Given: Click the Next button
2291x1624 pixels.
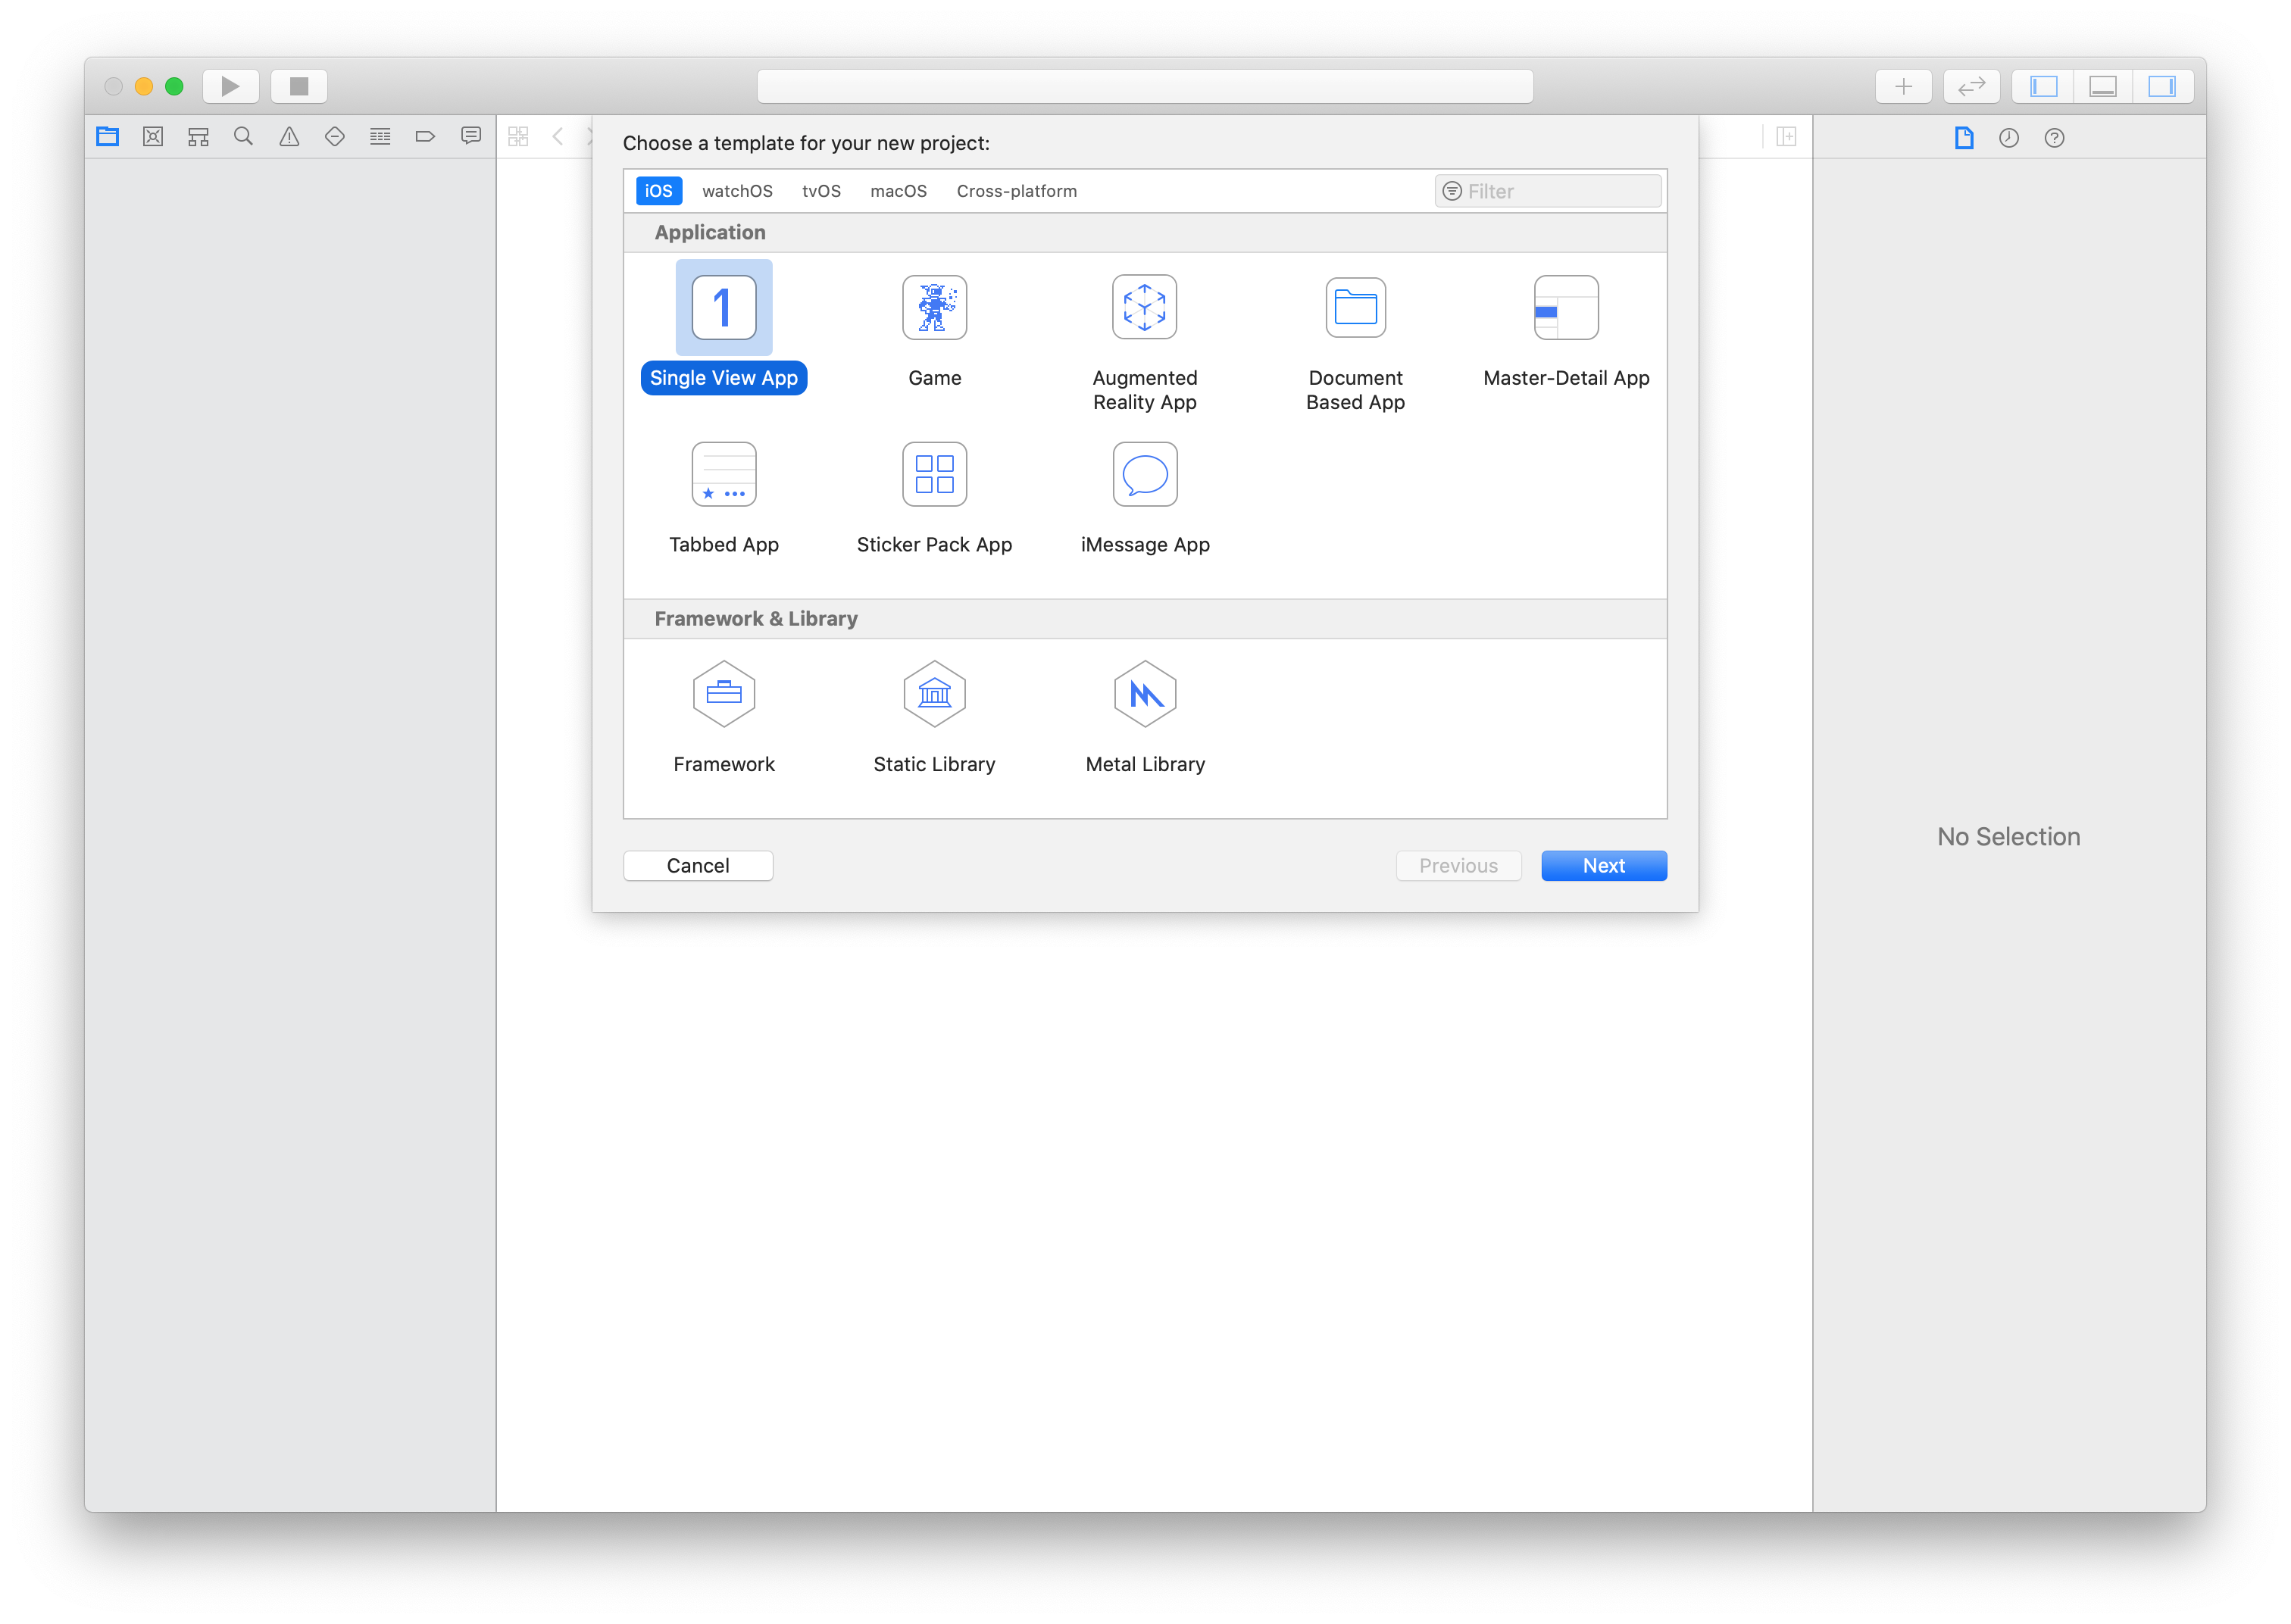Looking at the screenshot, I should [1603, 866].
